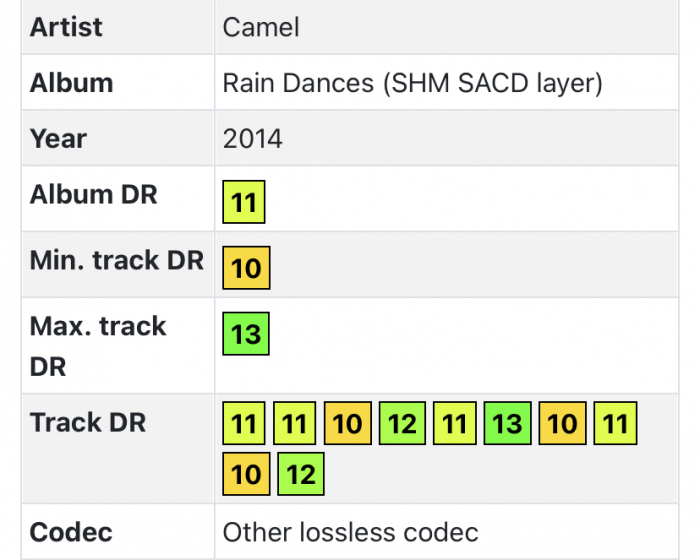Screen dimensions: 700x560
Task: Click the Codec row label
Action: 71,532
